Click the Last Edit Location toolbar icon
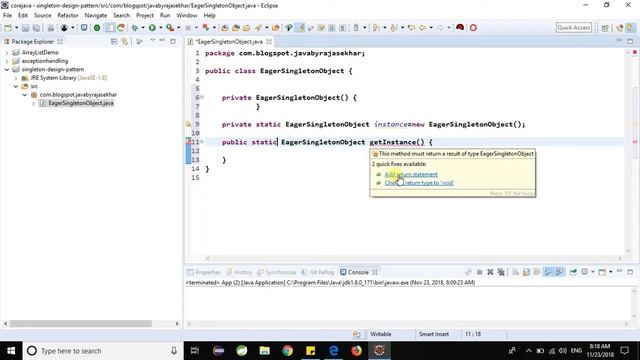Viewport: 640px width, 360px height. 411,28
